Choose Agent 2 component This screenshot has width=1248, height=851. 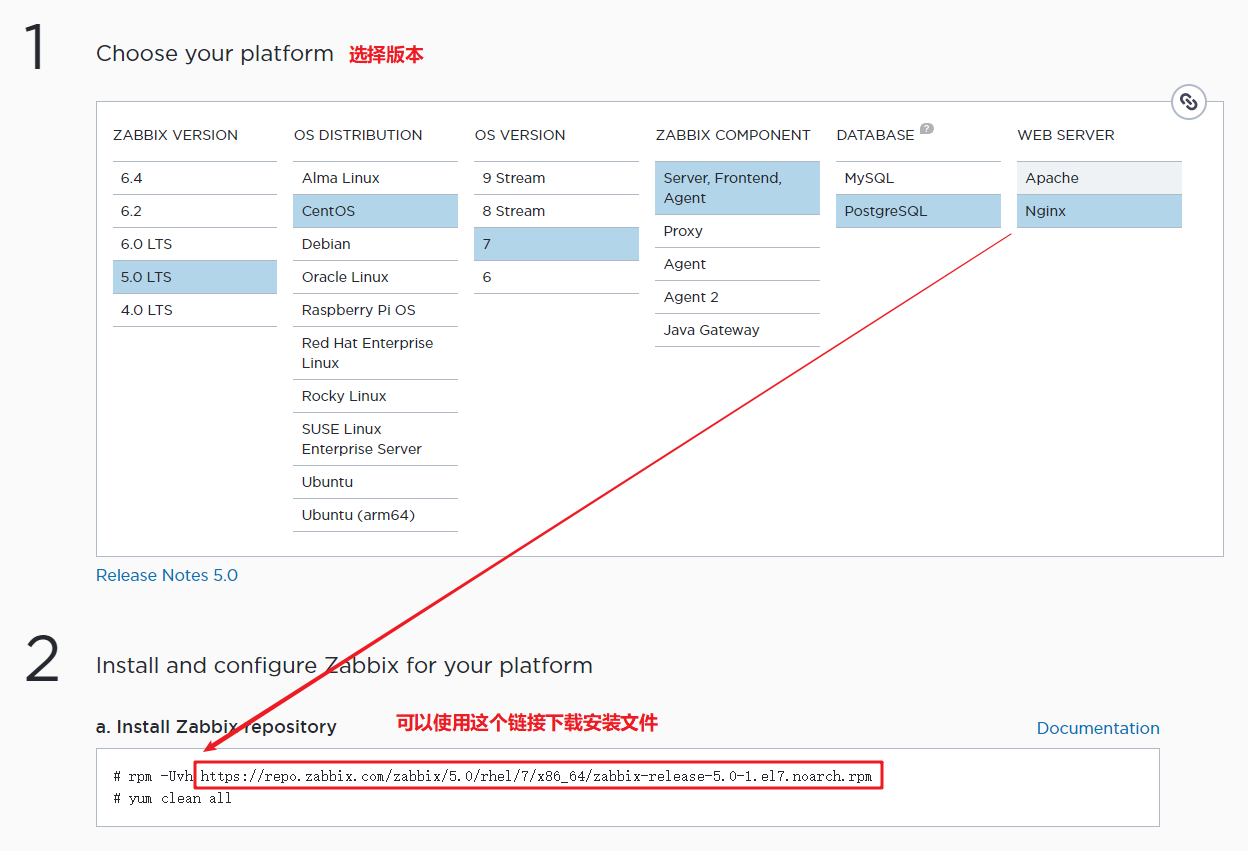pos(737,297)
